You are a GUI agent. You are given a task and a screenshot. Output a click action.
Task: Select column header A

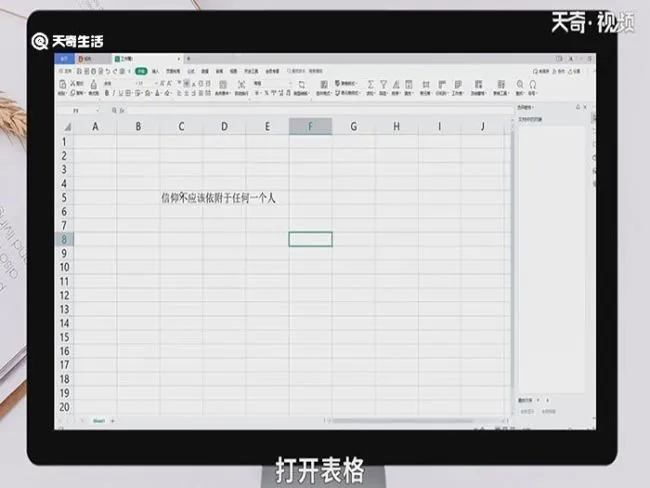(95, 126)
